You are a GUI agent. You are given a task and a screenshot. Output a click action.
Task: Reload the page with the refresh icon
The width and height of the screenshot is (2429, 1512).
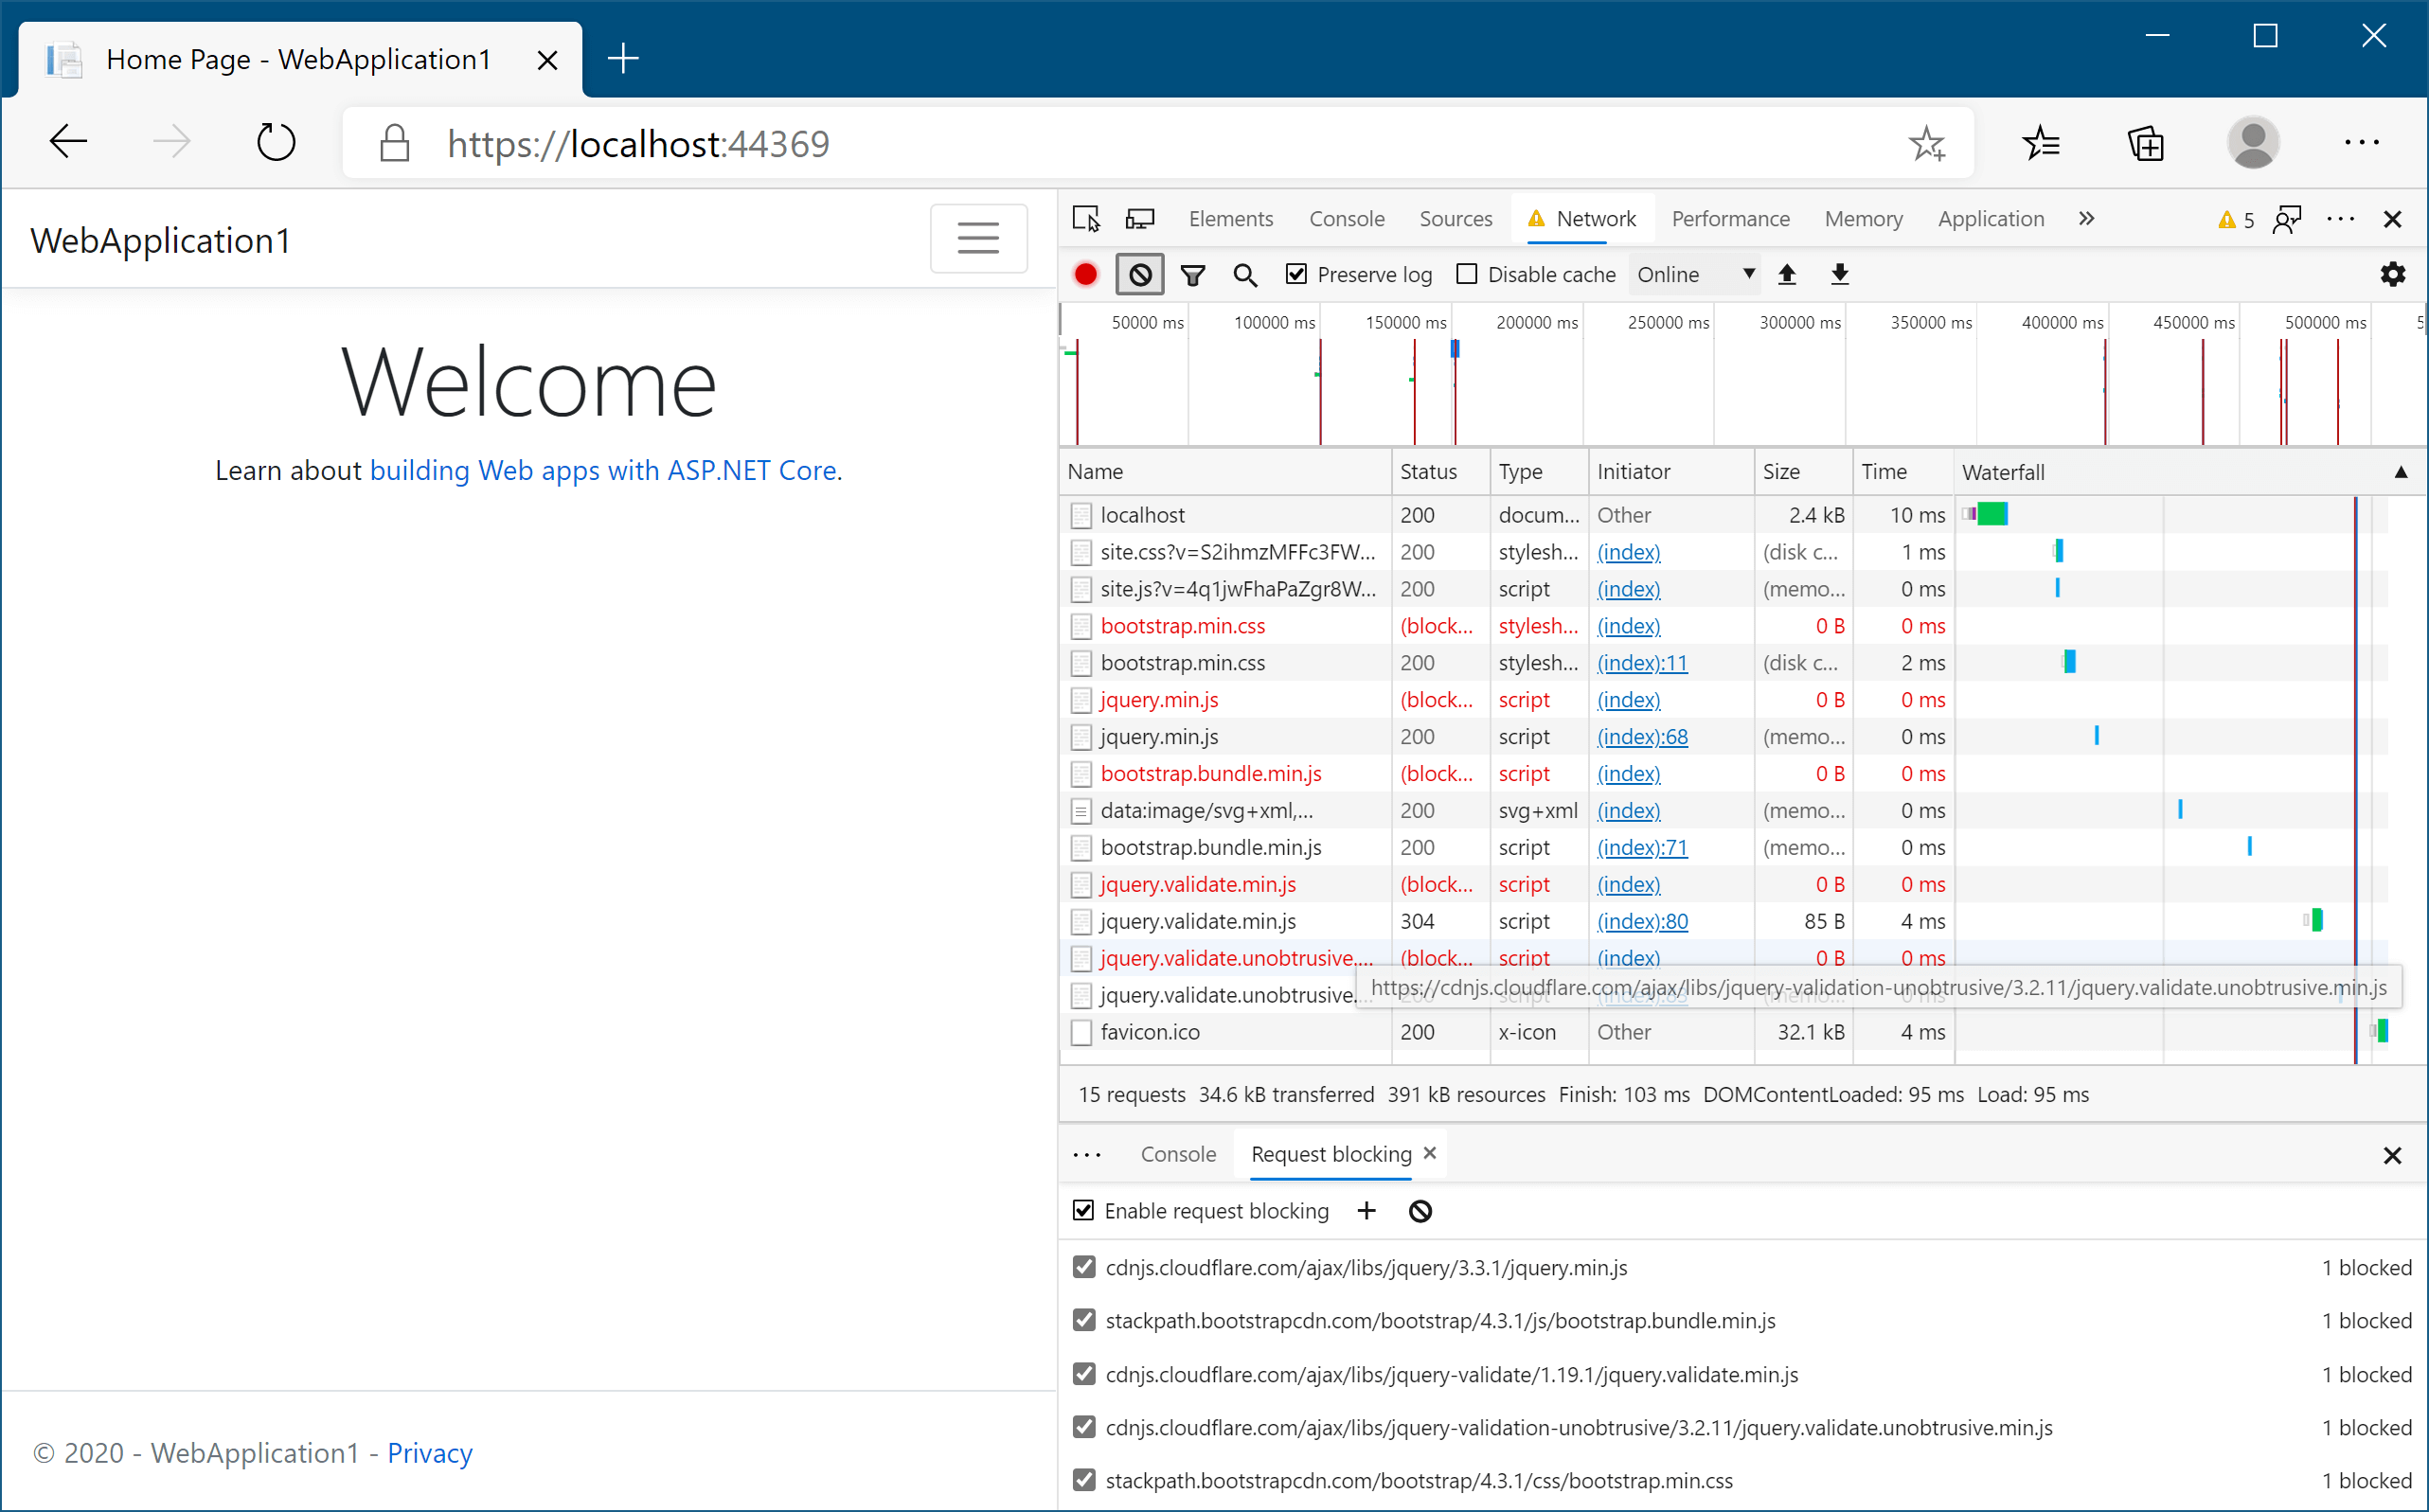pos(276,142)
